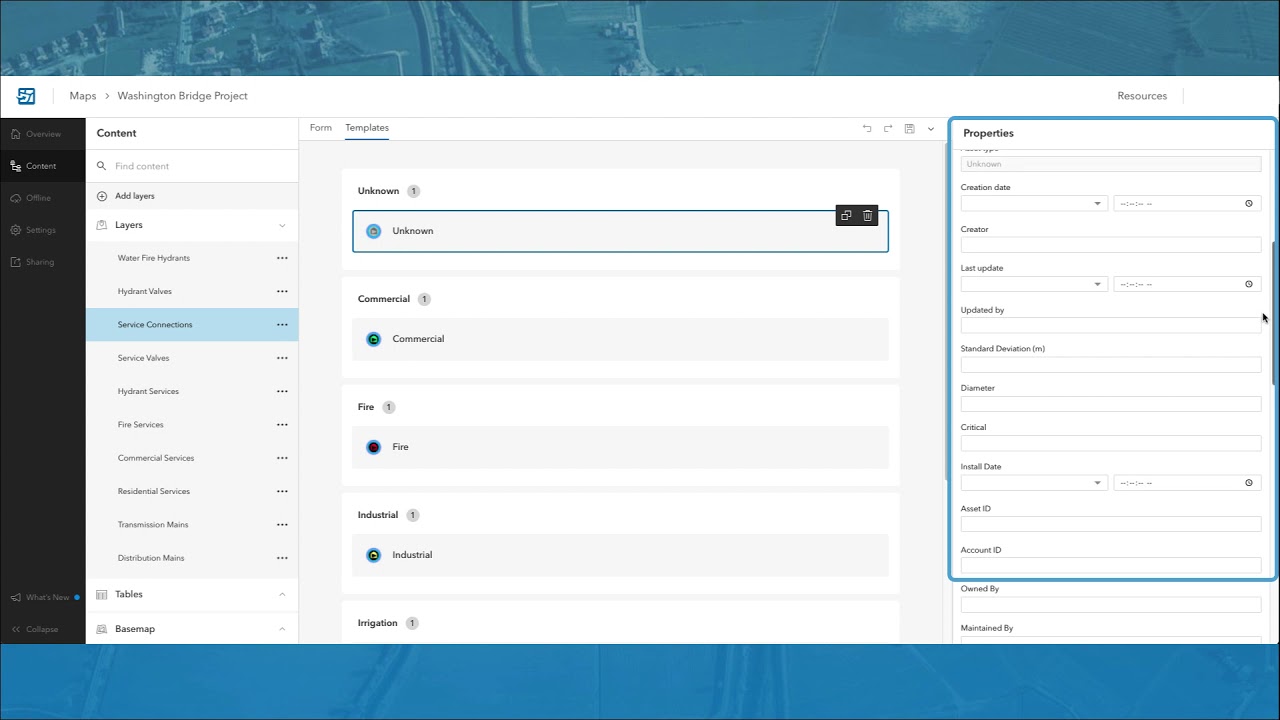Open options menu for Water Fire Hydrants
This screenshot has width=1280, height=720.
pyautogui.click(x=282, y=258)
